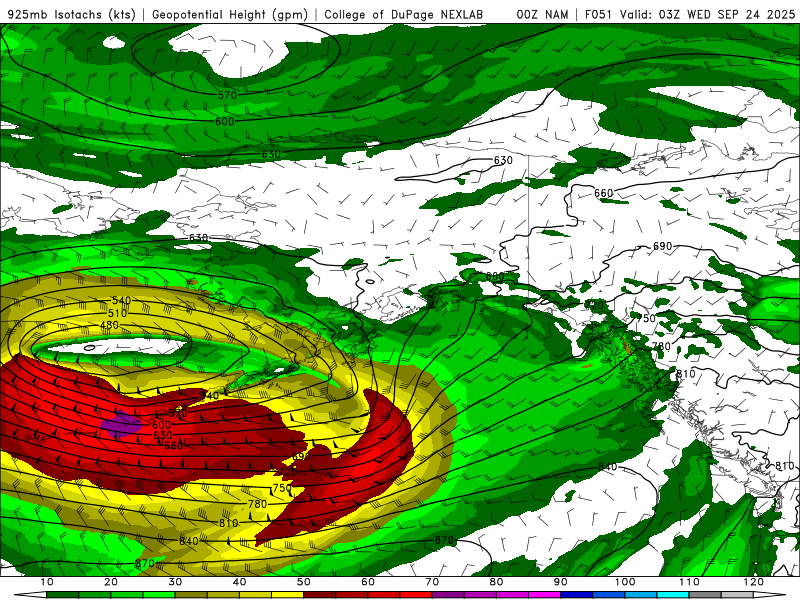Click the brightest green 25-30 kt swatch
The width and height of the screenshot is (800, 600).
(x=159, y=595)
